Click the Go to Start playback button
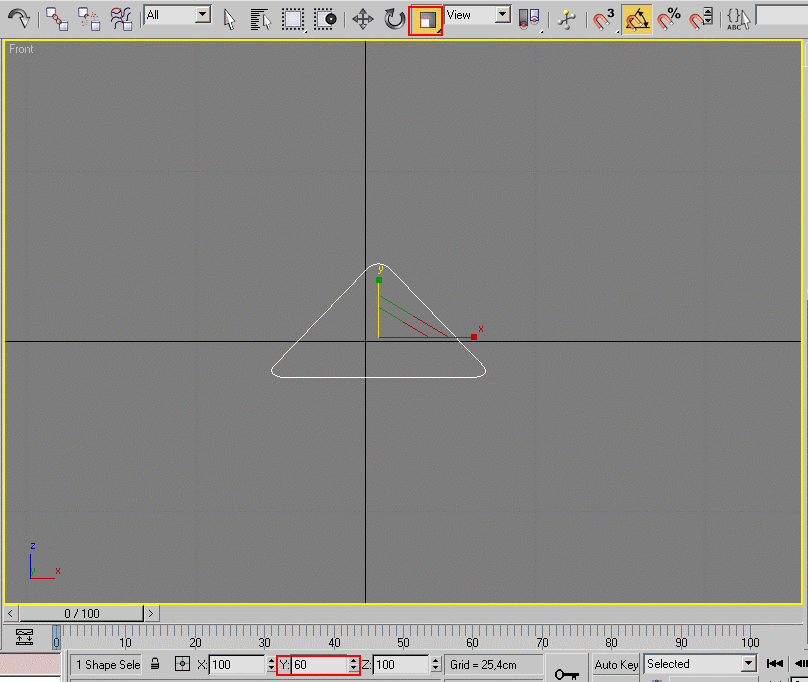 pos(775,664)
